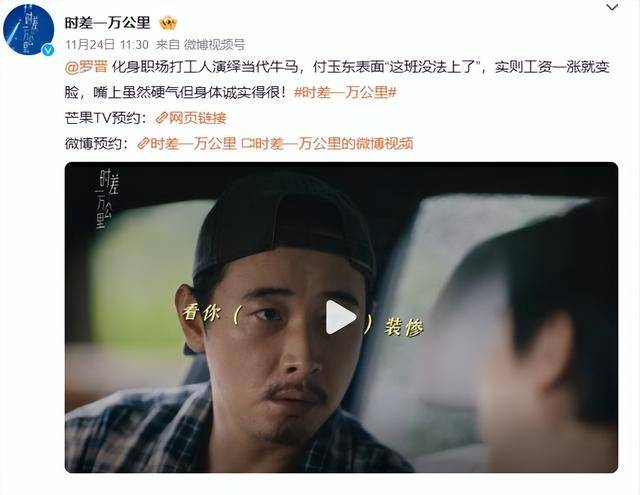Click the 时差一万公里 watermark logo in video

coord(107,199)
